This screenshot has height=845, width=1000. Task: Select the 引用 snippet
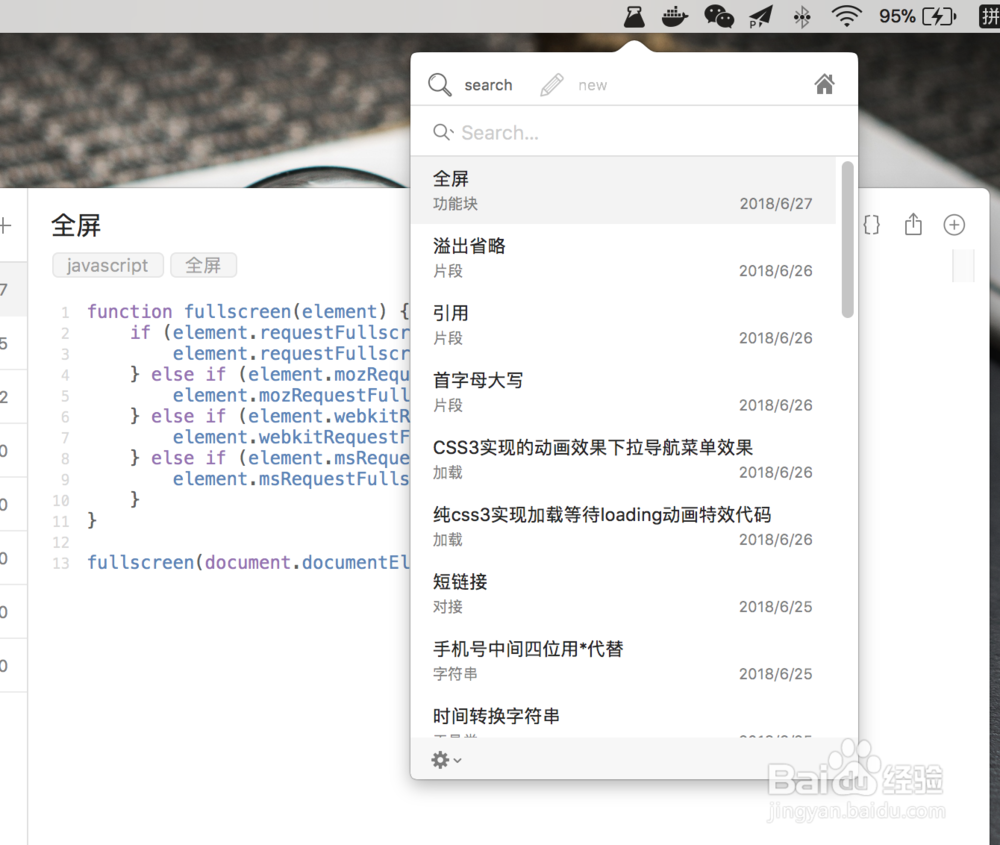click(x=623, y=325)
